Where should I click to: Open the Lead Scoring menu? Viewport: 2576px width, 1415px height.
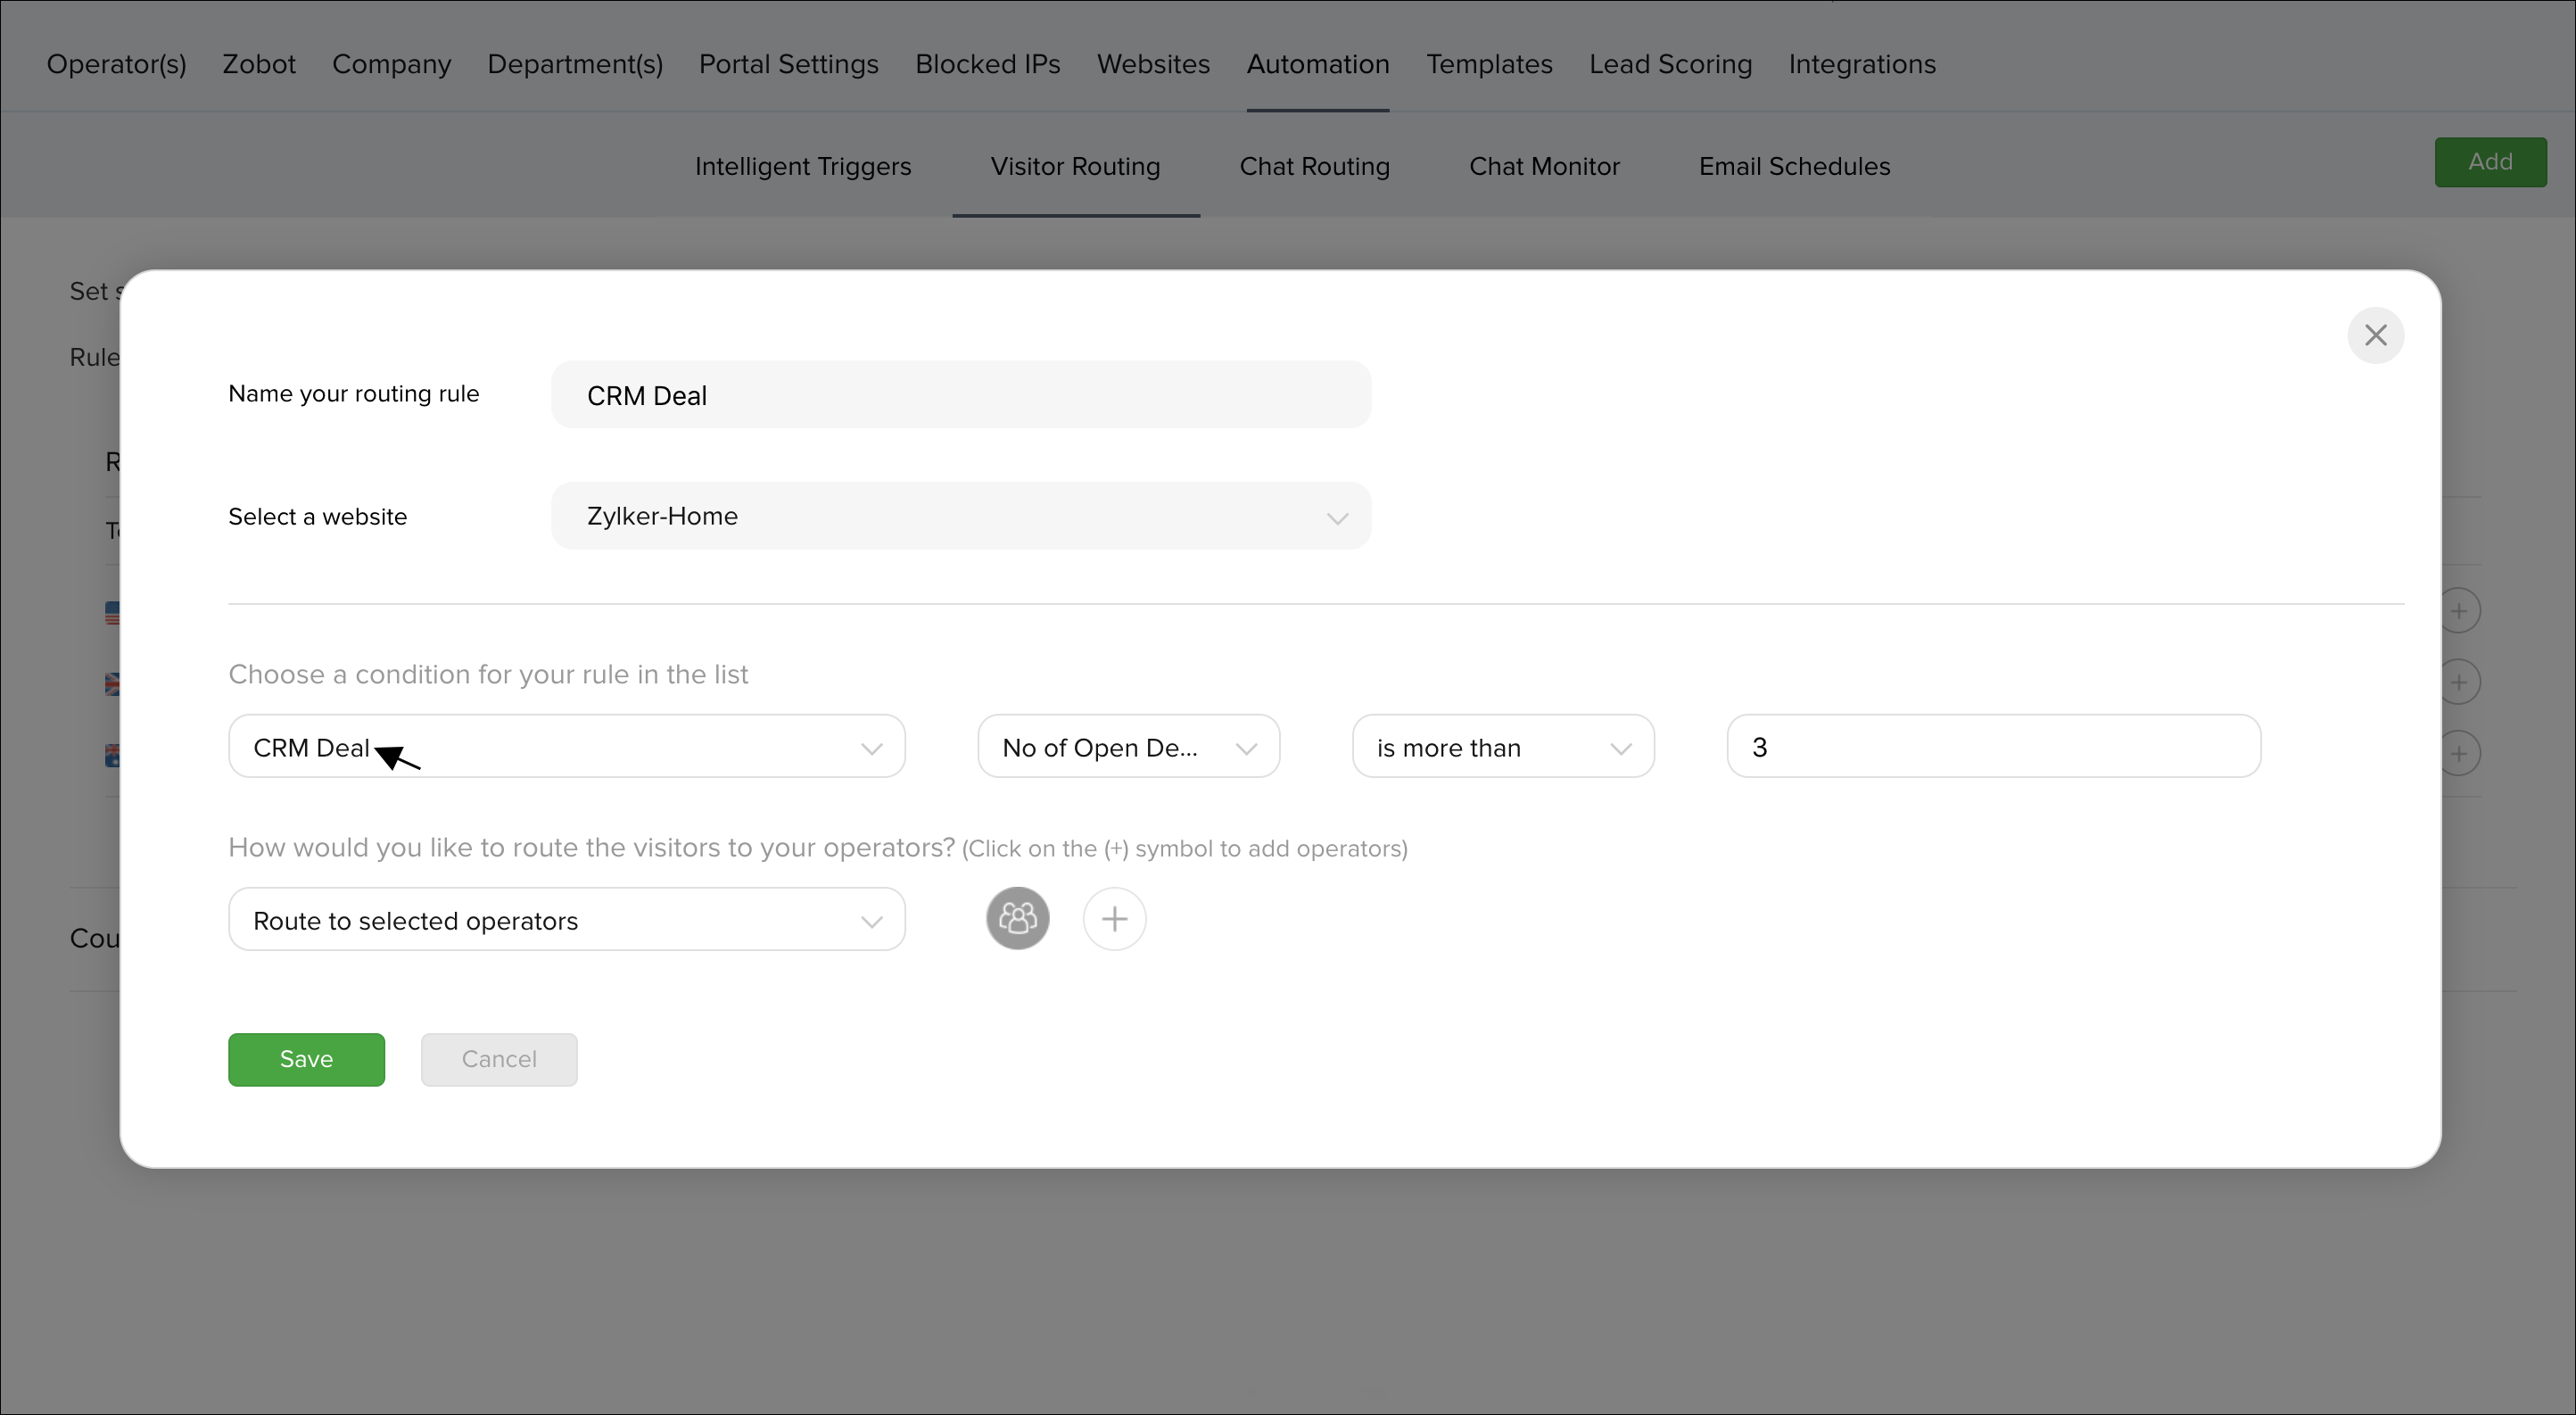(x=1670, y=64)
